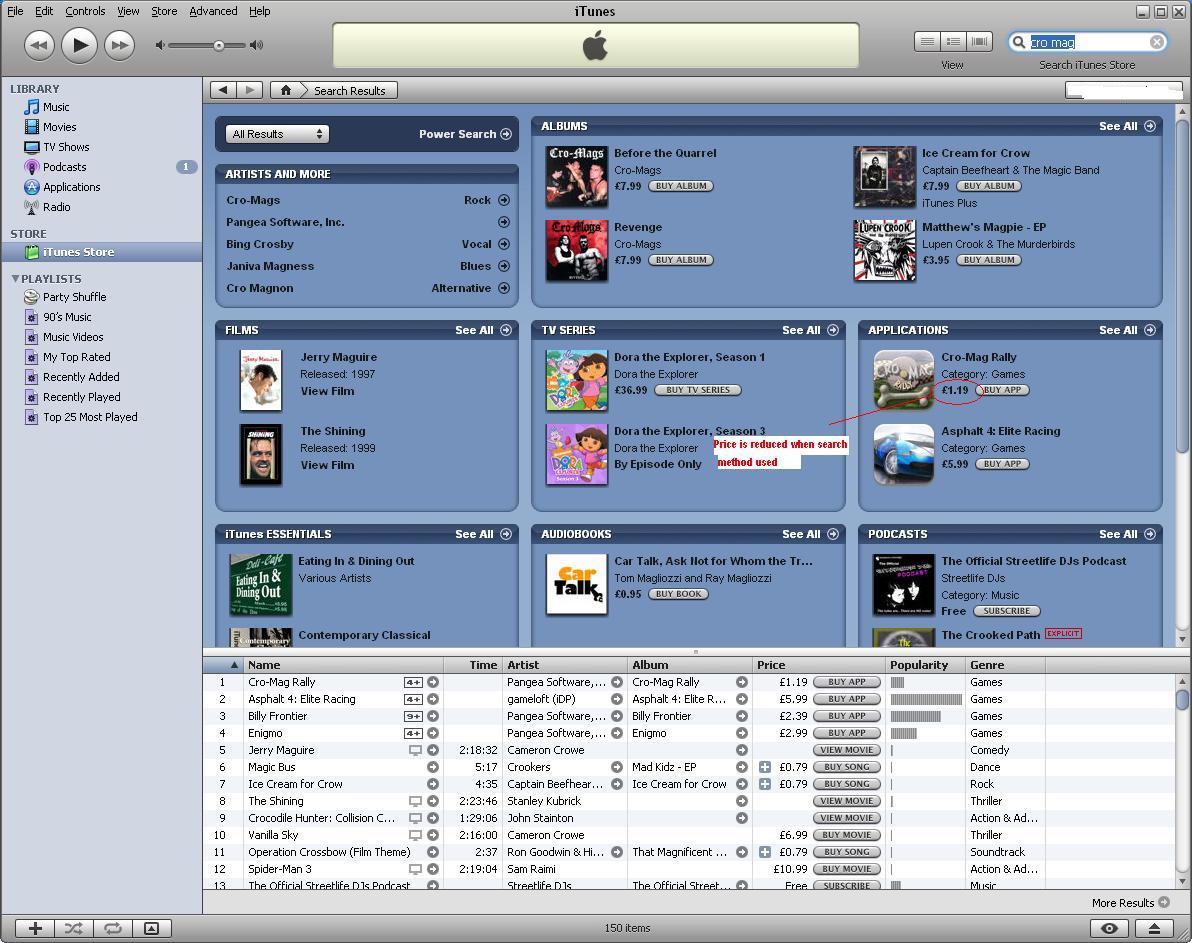Buy Dora the Explorer Season 1 TV series
This screenshot has height=943, width=1192.
pos(697,390)
